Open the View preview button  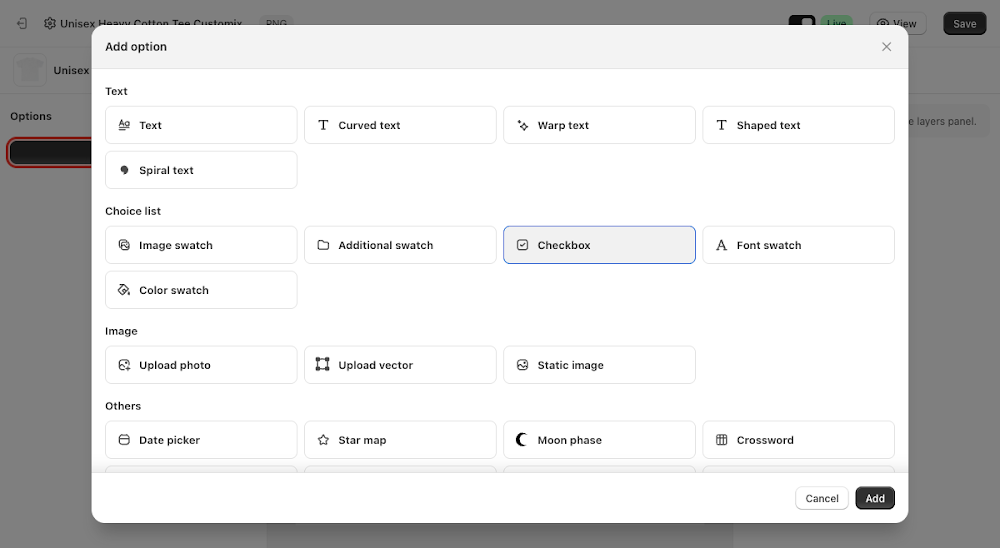(x=897, y=24)
